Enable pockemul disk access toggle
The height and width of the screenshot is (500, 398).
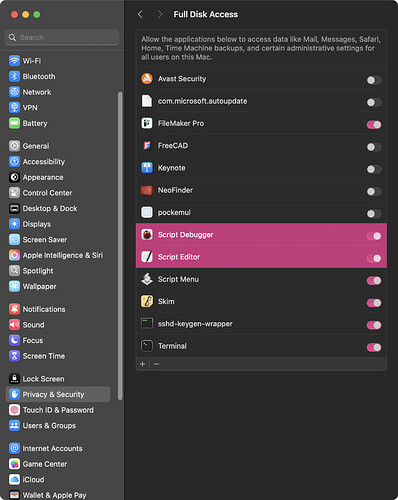(x=374, y=214)
